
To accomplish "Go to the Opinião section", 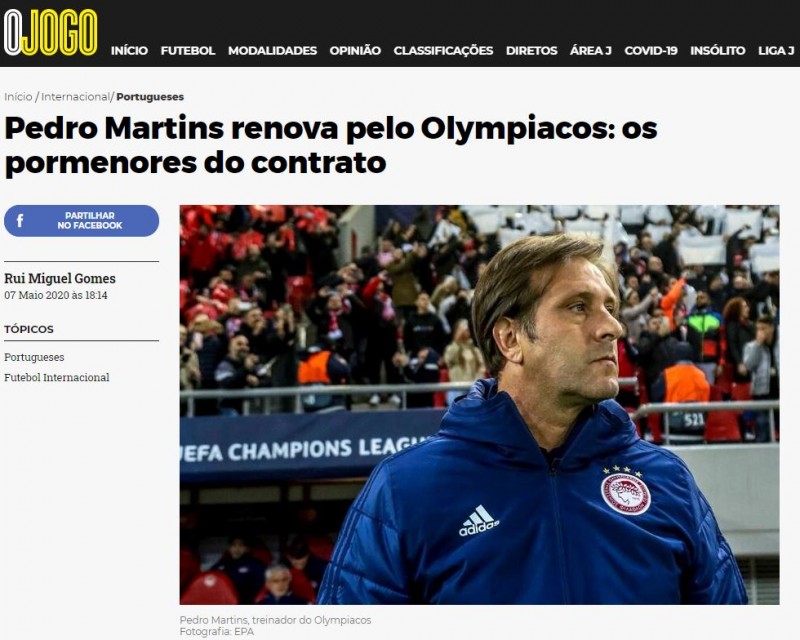I will coord(355,51).
